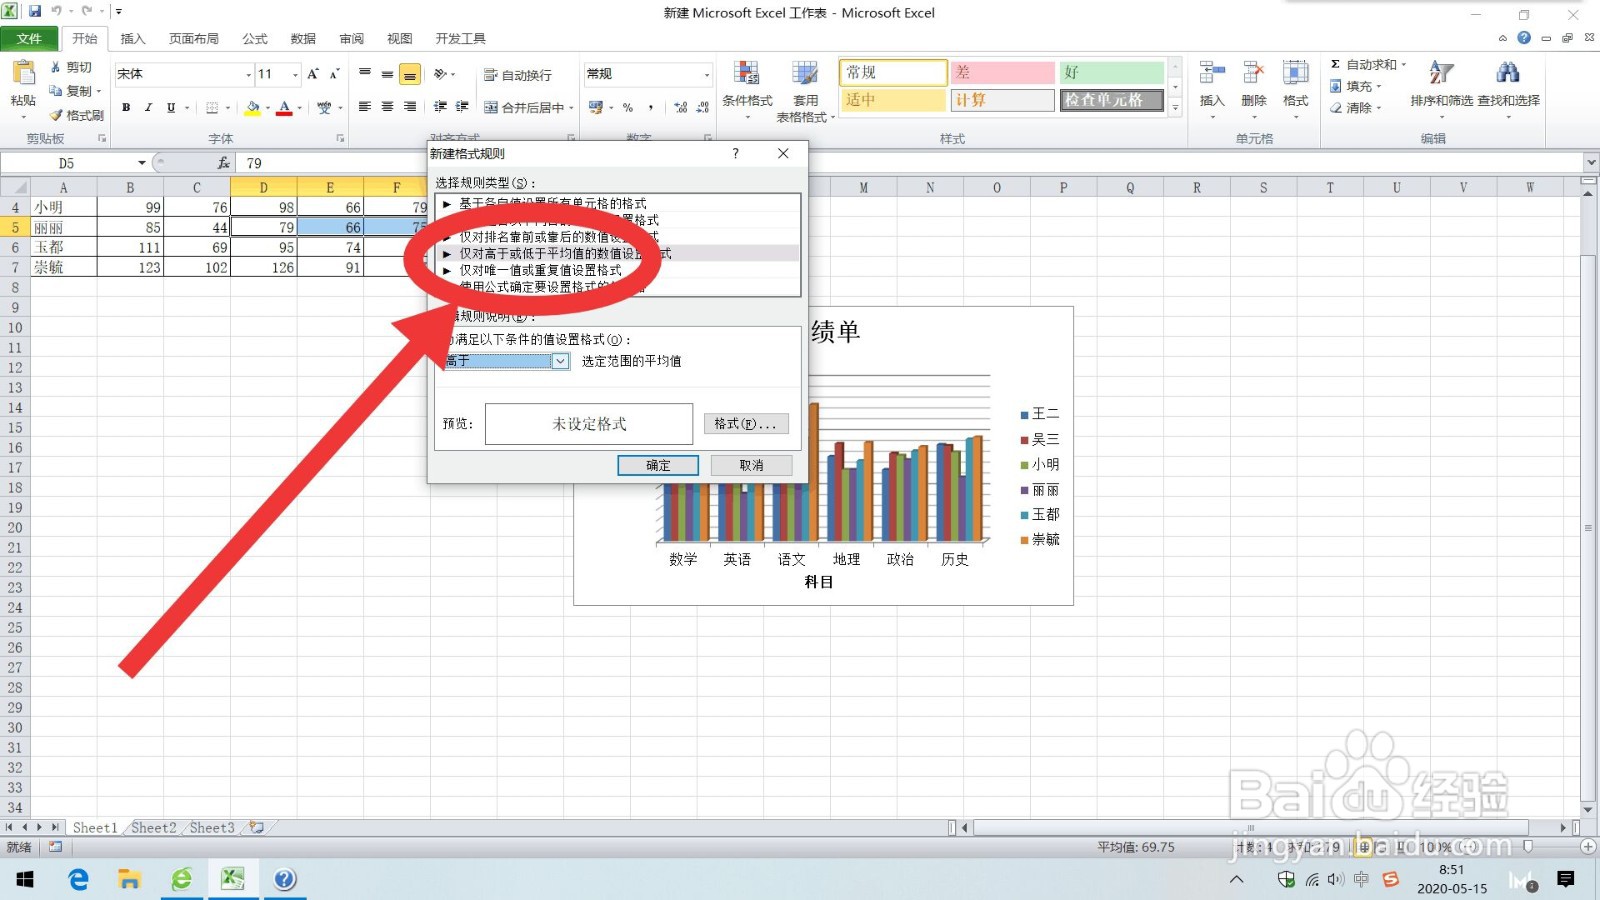Apply the green 好 (Good) cell style
Viewport: 1600px width, 900px height.
pyautogui.click(x=1112, y=73)
